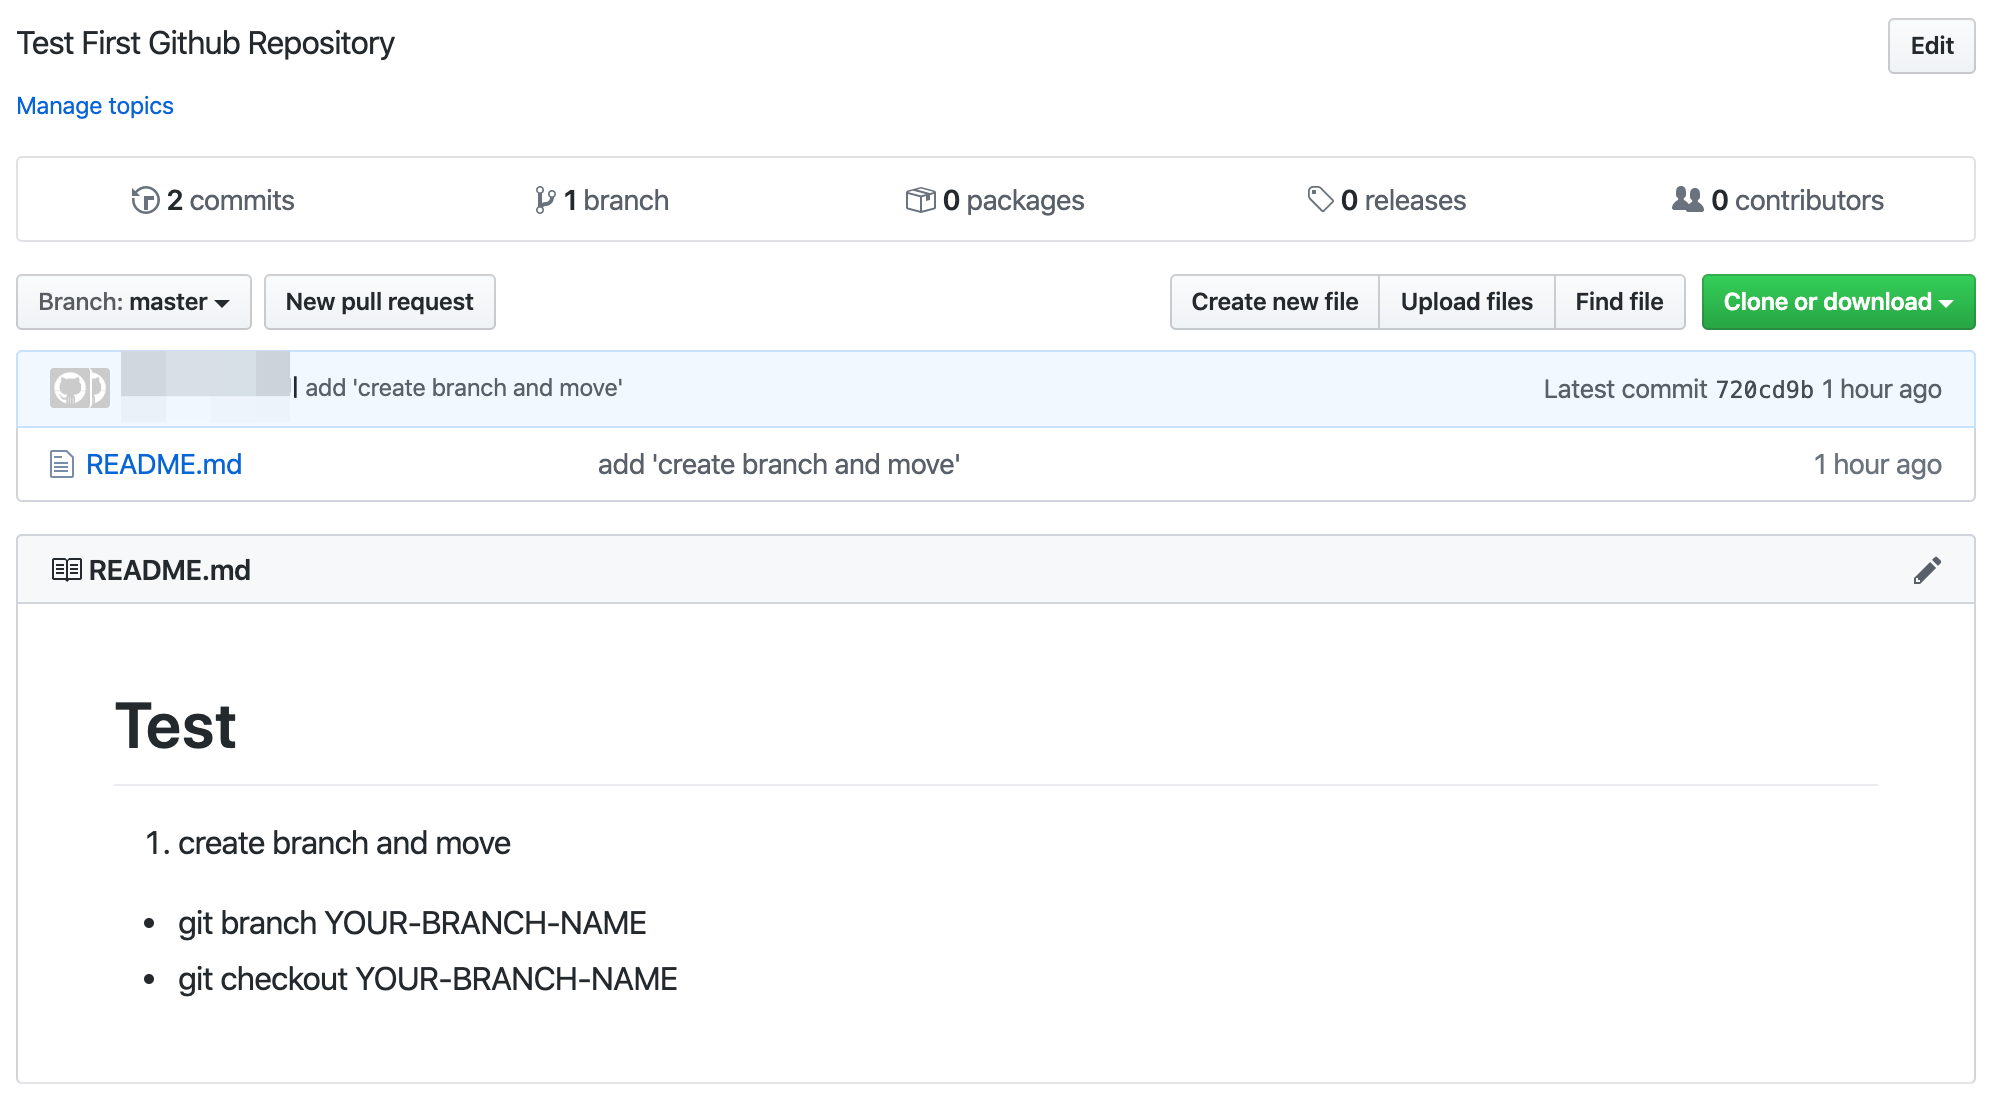Image resolution: width=1996 pixels, height=1106 pixels.
Task: Open the Branch: master dropdown
Action: pyautogui.click(x=134, y=302)
